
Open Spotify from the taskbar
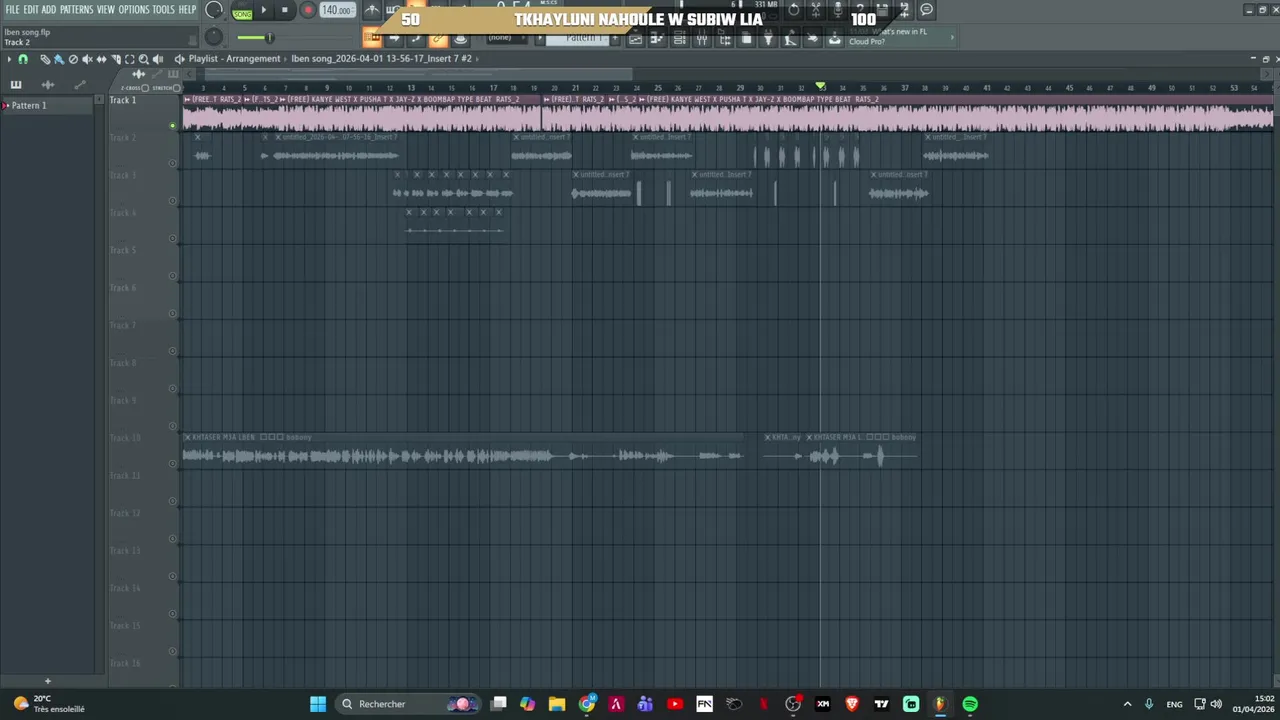coord(970,704)
